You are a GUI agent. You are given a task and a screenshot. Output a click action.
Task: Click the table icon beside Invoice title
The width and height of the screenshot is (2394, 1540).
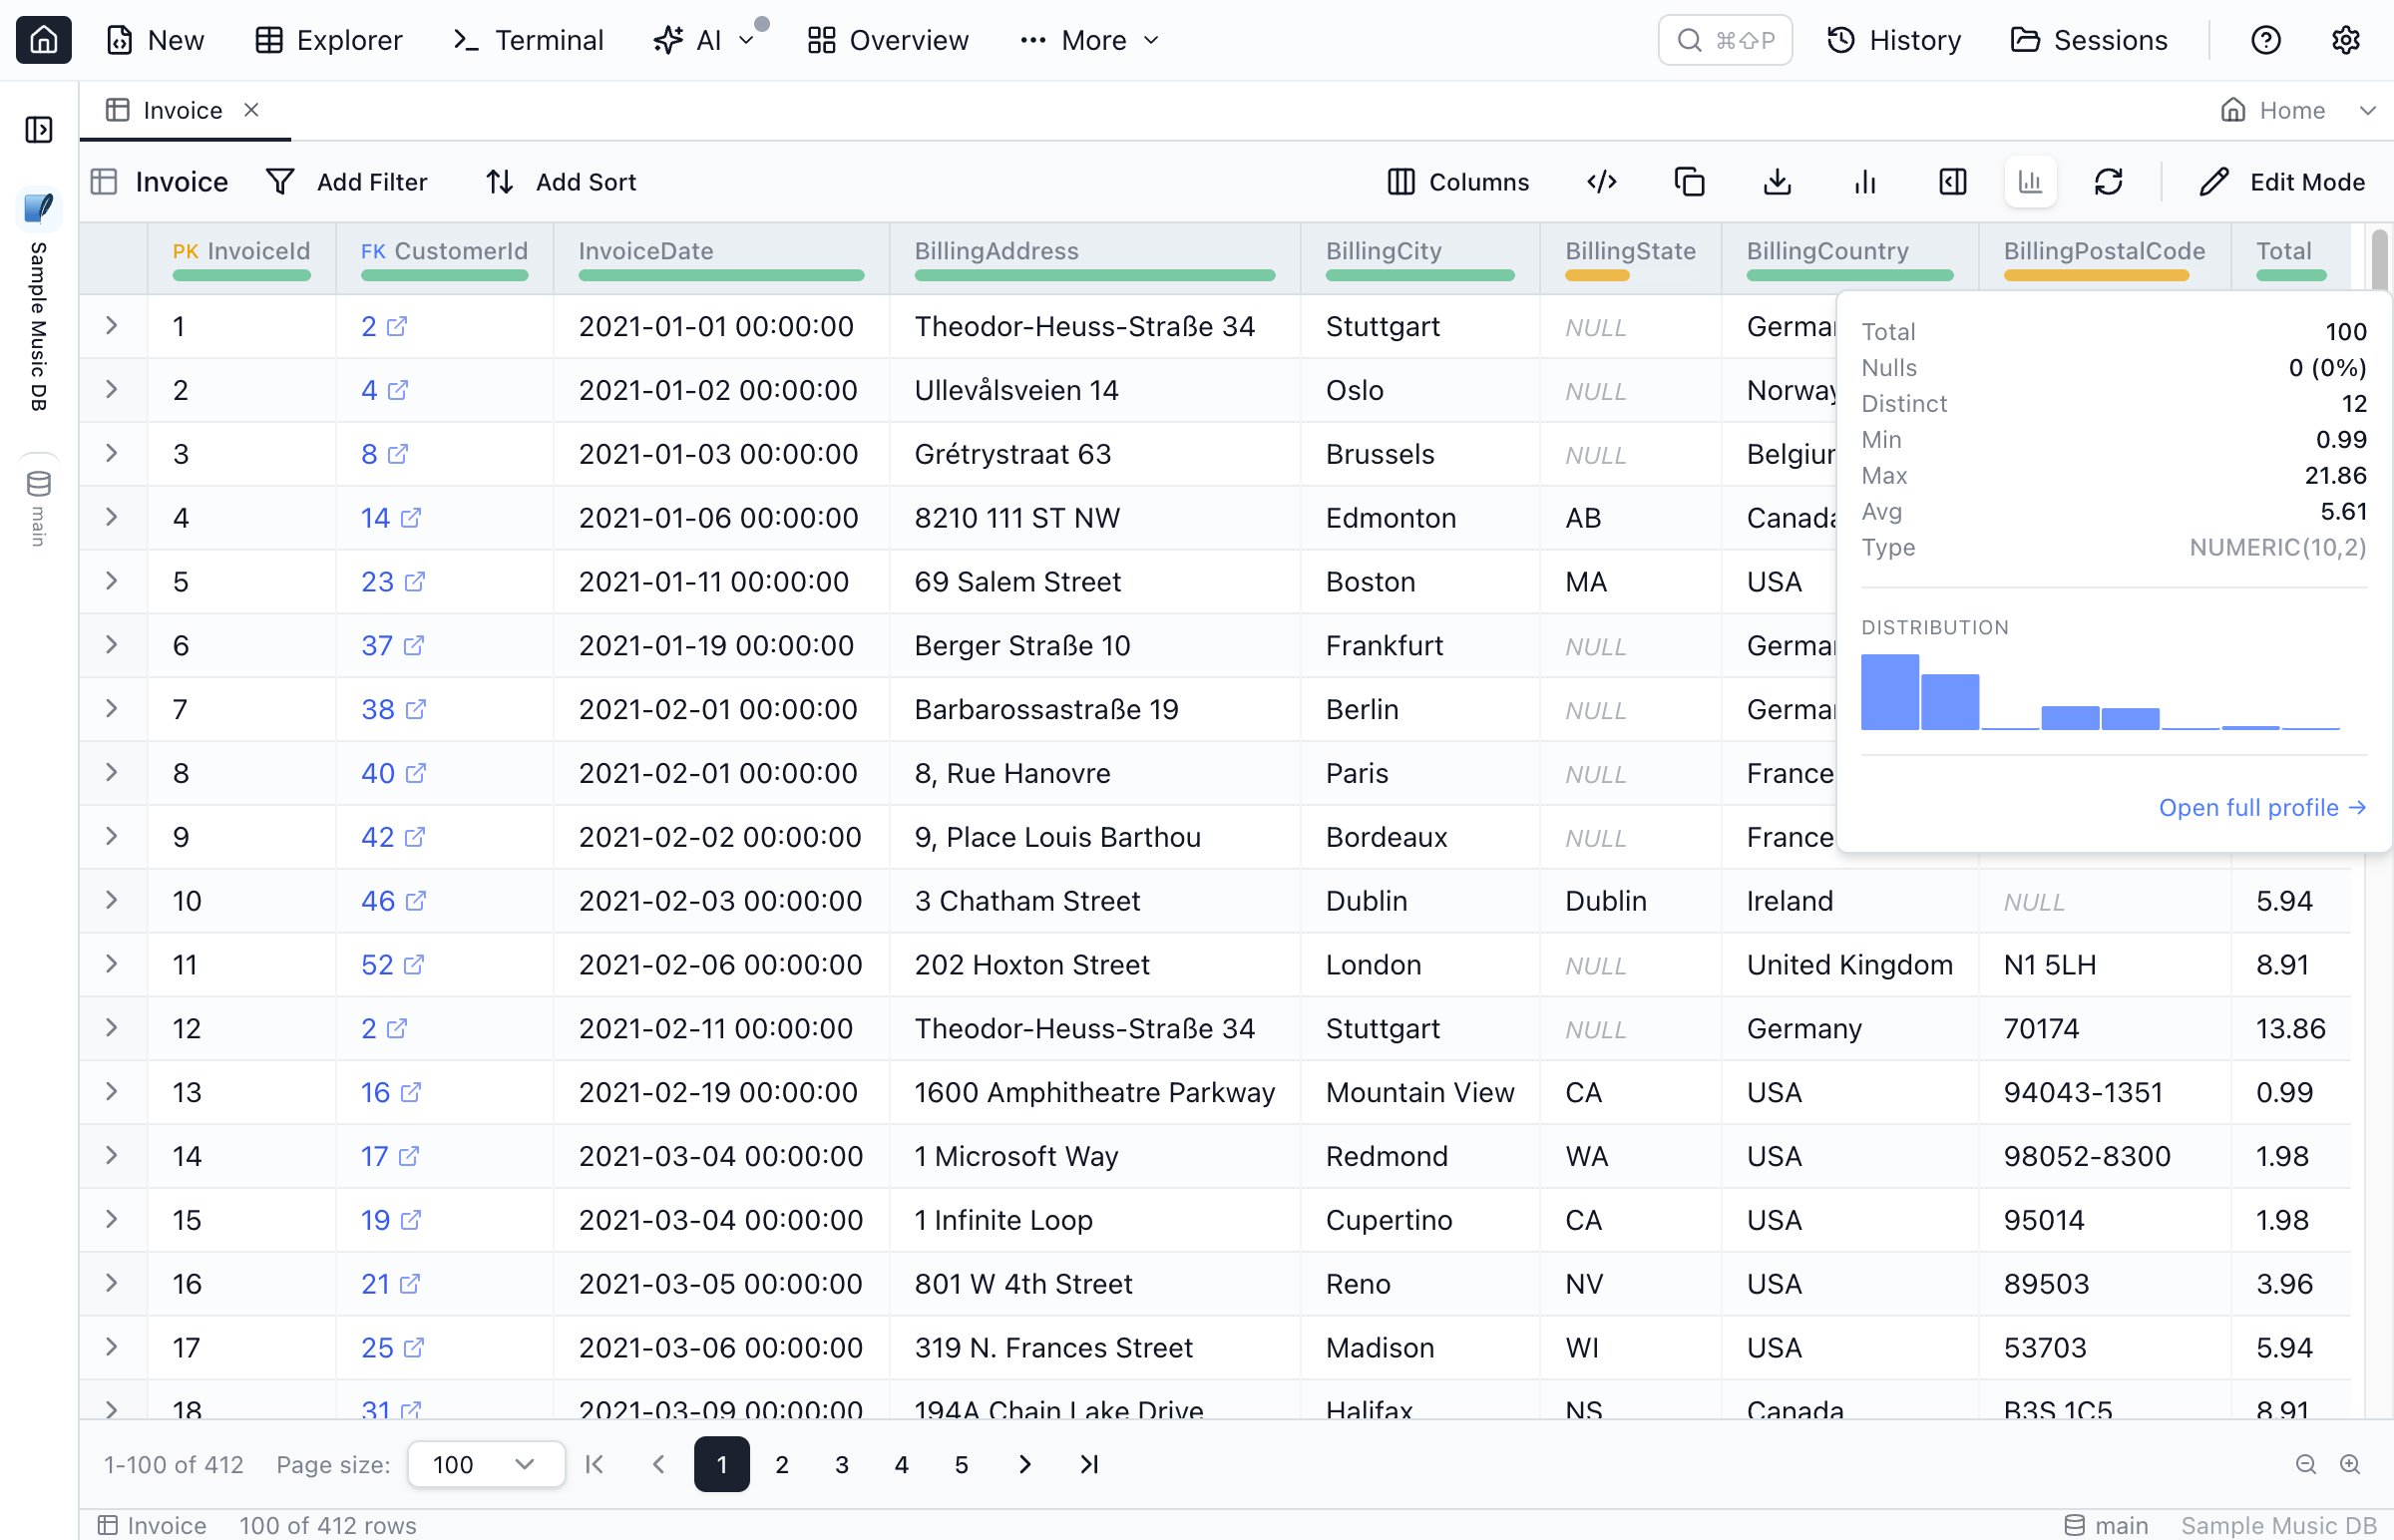[x=104, y=182]
